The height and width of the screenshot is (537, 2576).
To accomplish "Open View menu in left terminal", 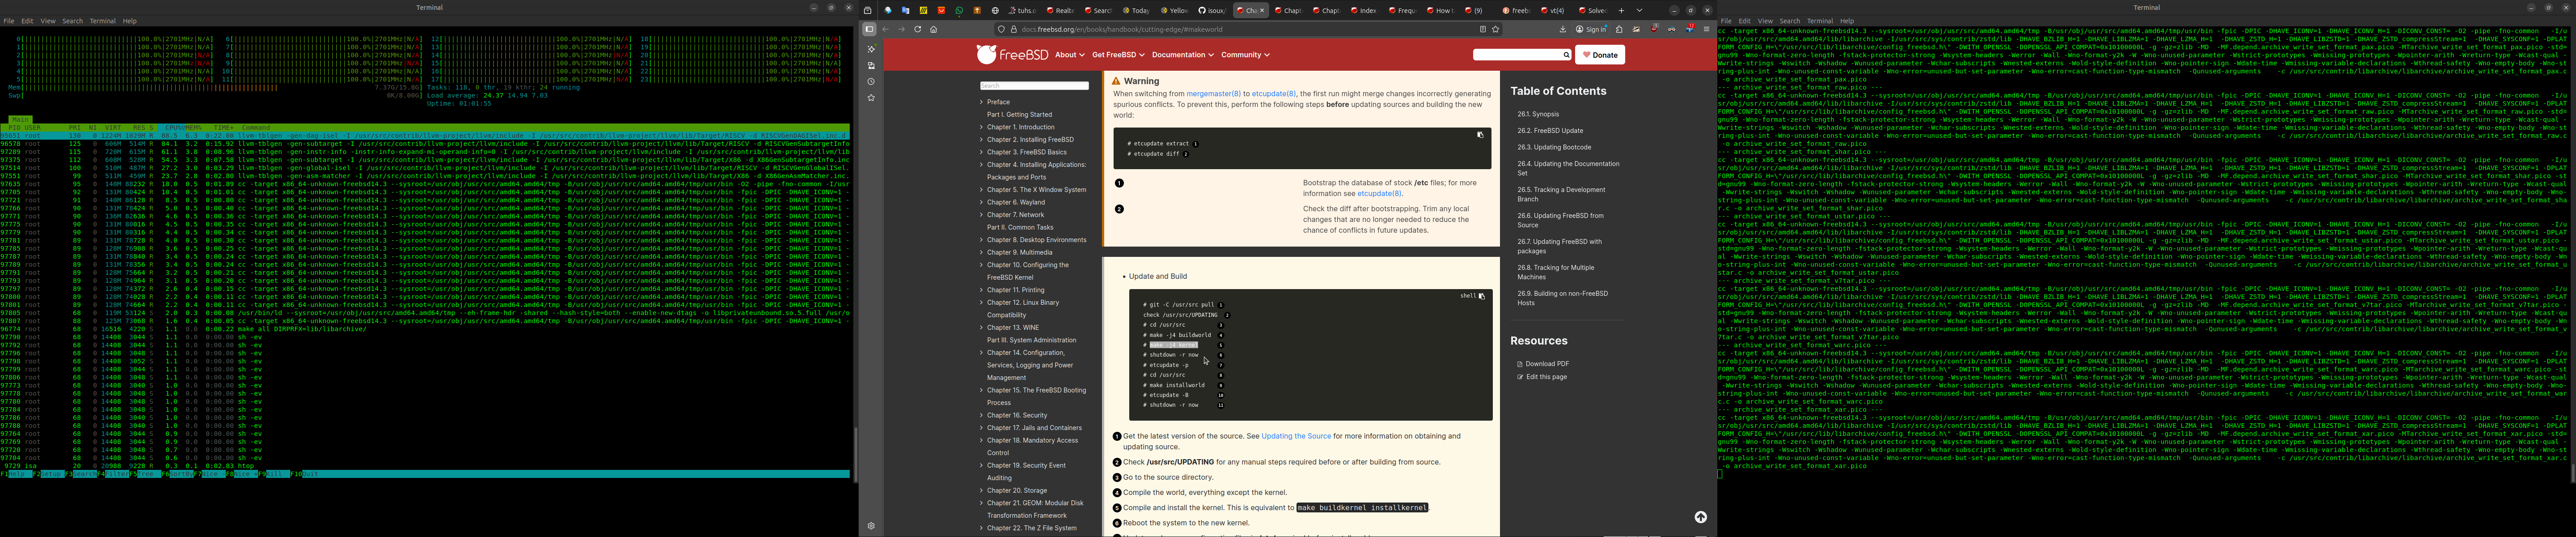I will coord(48,20).
